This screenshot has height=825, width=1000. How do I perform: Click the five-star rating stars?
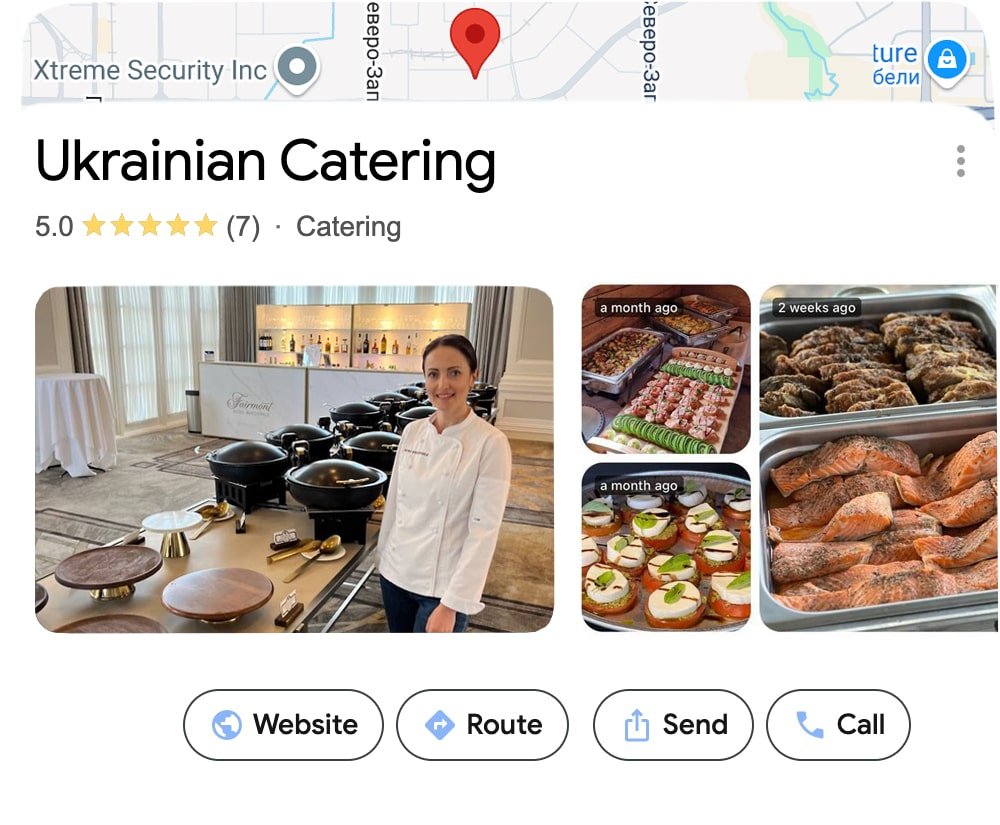(150, 226)
